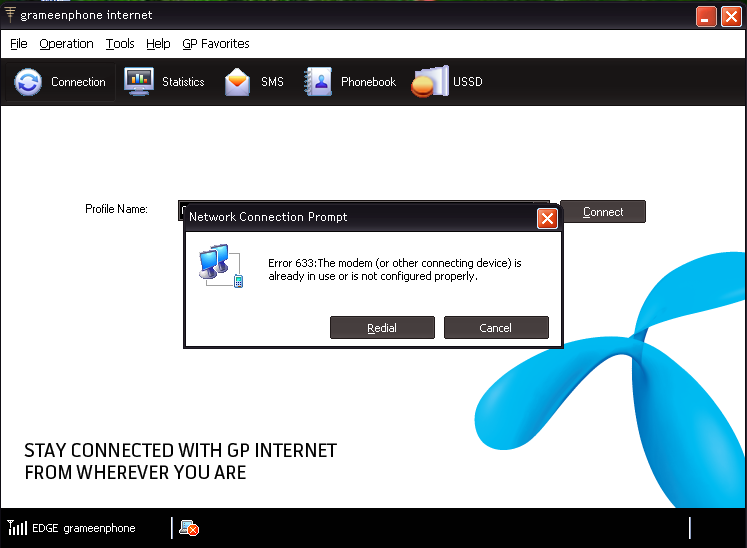Click the Phonebook label in toolbar
Image resolution: width=747 pixels, height=548 pixels.
(368, 82)
